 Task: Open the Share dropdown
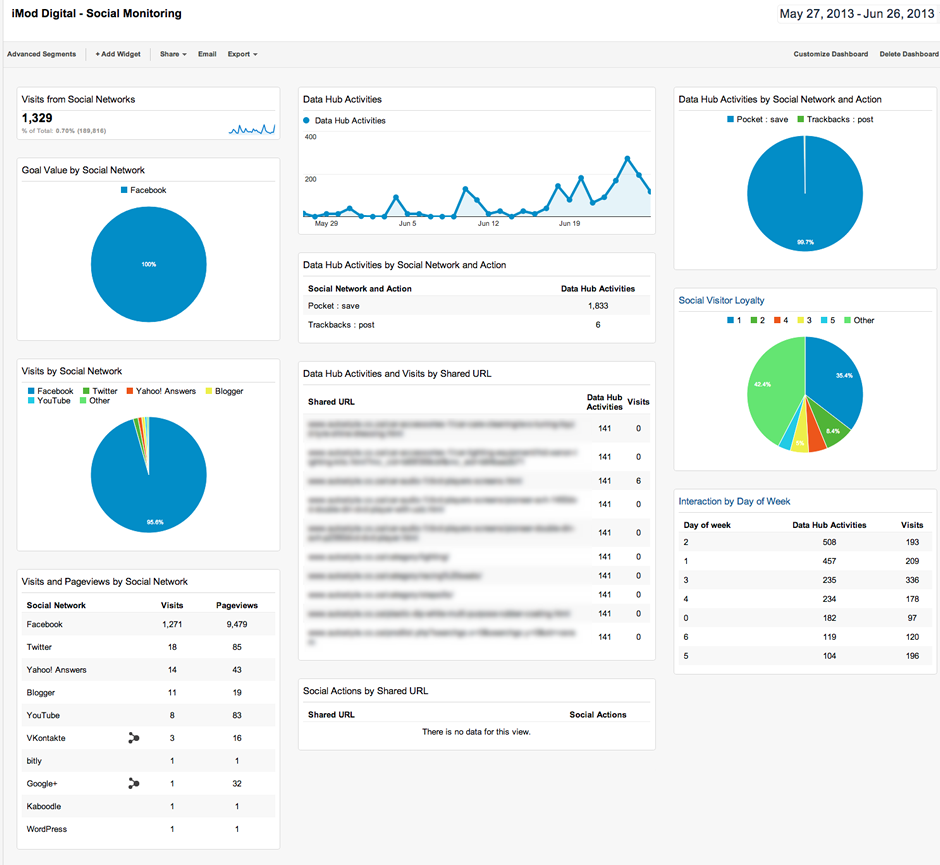(173, 54)
